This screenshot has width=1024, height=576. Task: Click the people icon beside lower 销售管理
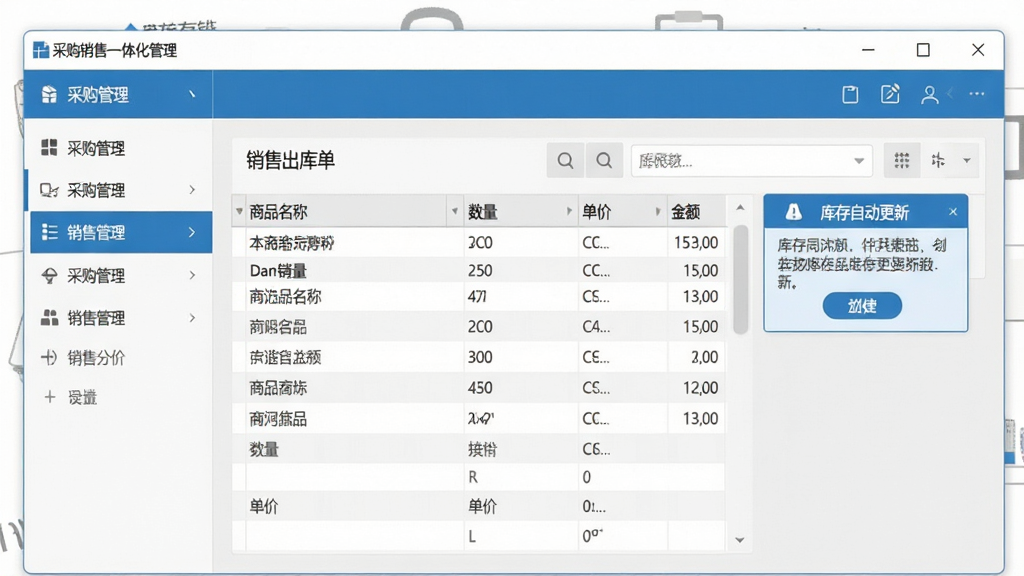coord(50,317)
